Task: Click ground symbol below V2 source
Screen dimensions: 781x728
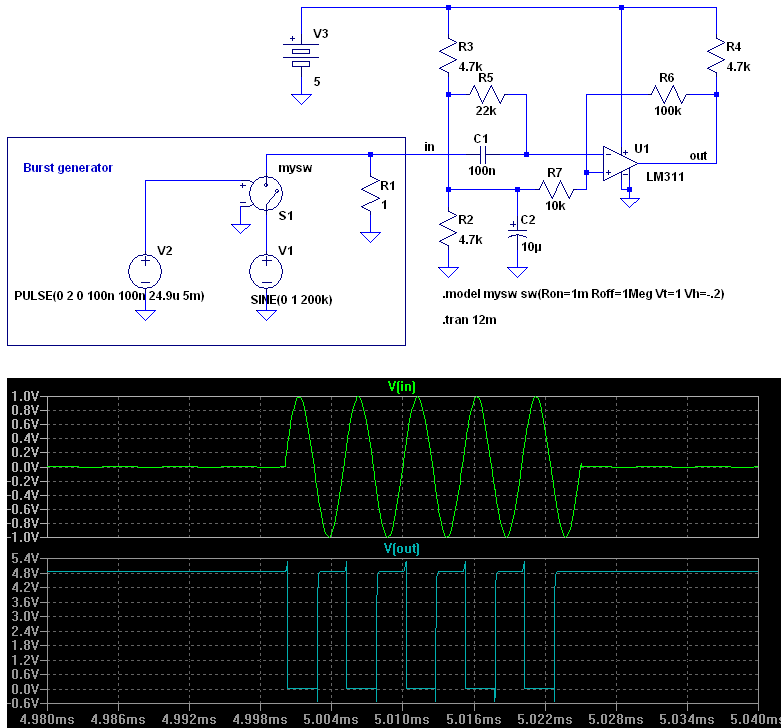Action: [145, 315]
